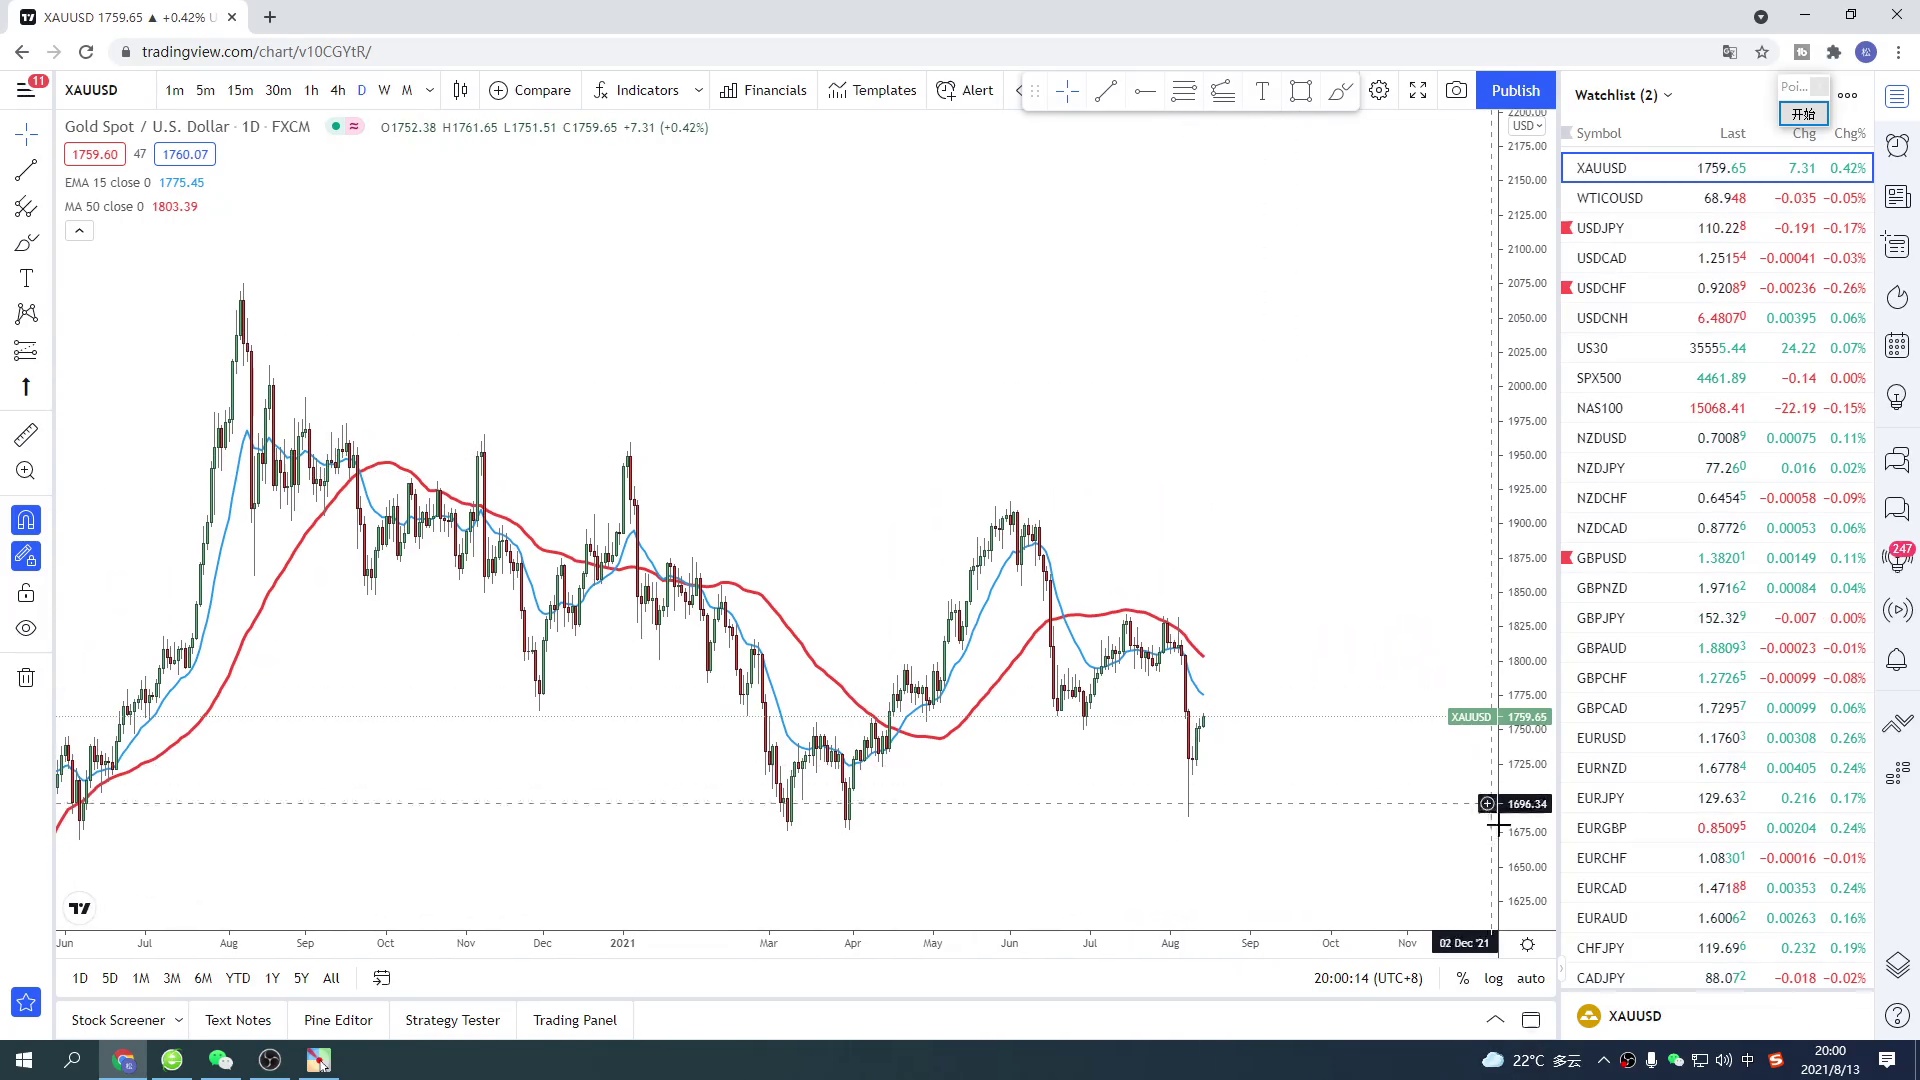Open WeChat from the Windows taskbar
The height and width of the screenshot is (1080, 1920).
(220, 1060)
